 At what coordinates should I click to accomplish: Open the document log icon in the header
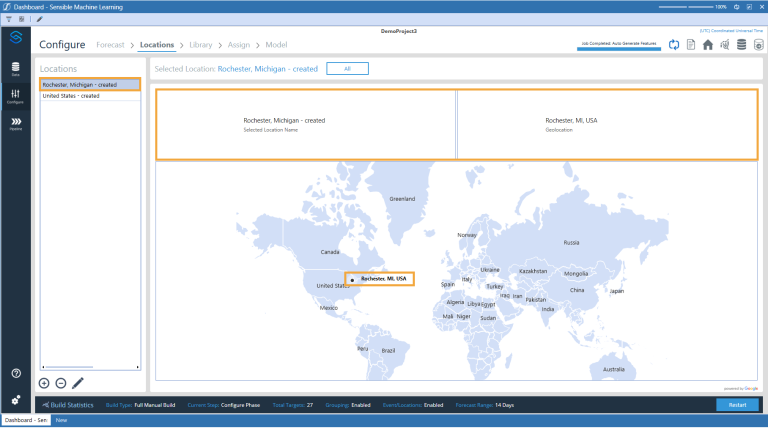tap(691, 45)
